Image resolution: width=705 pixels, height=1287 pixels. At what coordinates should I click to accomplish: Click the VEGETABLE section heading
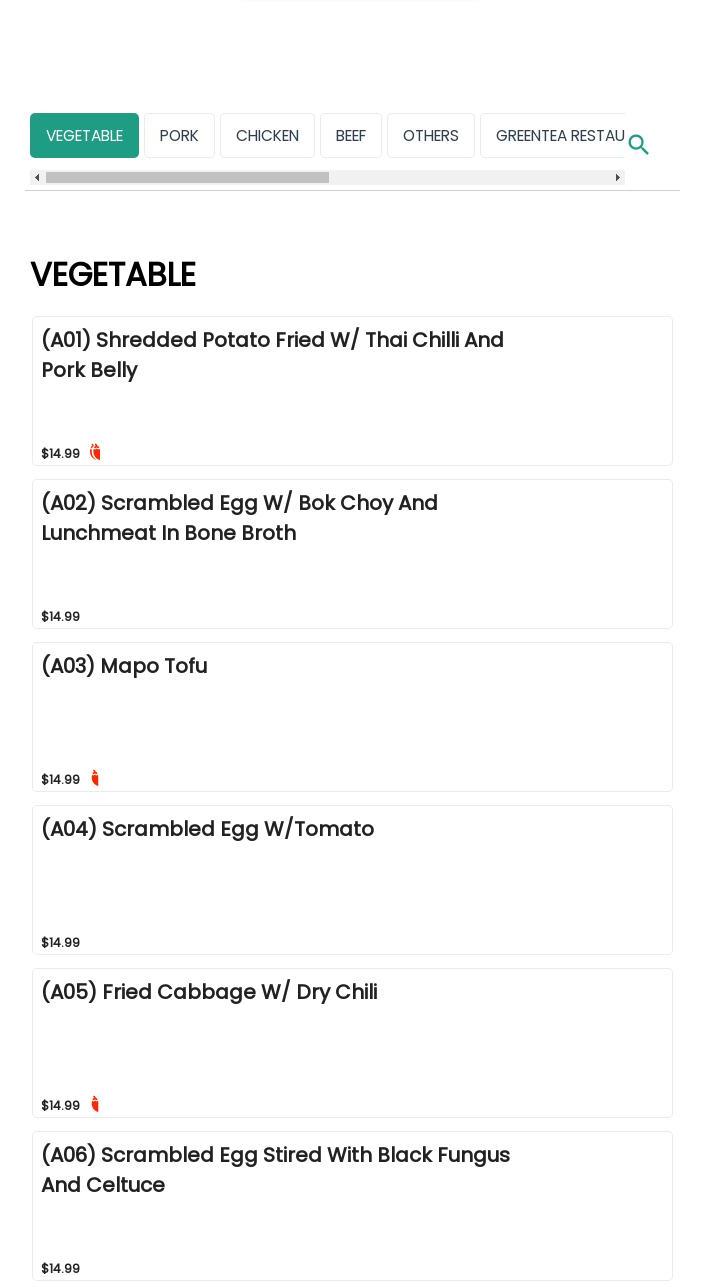(x=113, y=275)
